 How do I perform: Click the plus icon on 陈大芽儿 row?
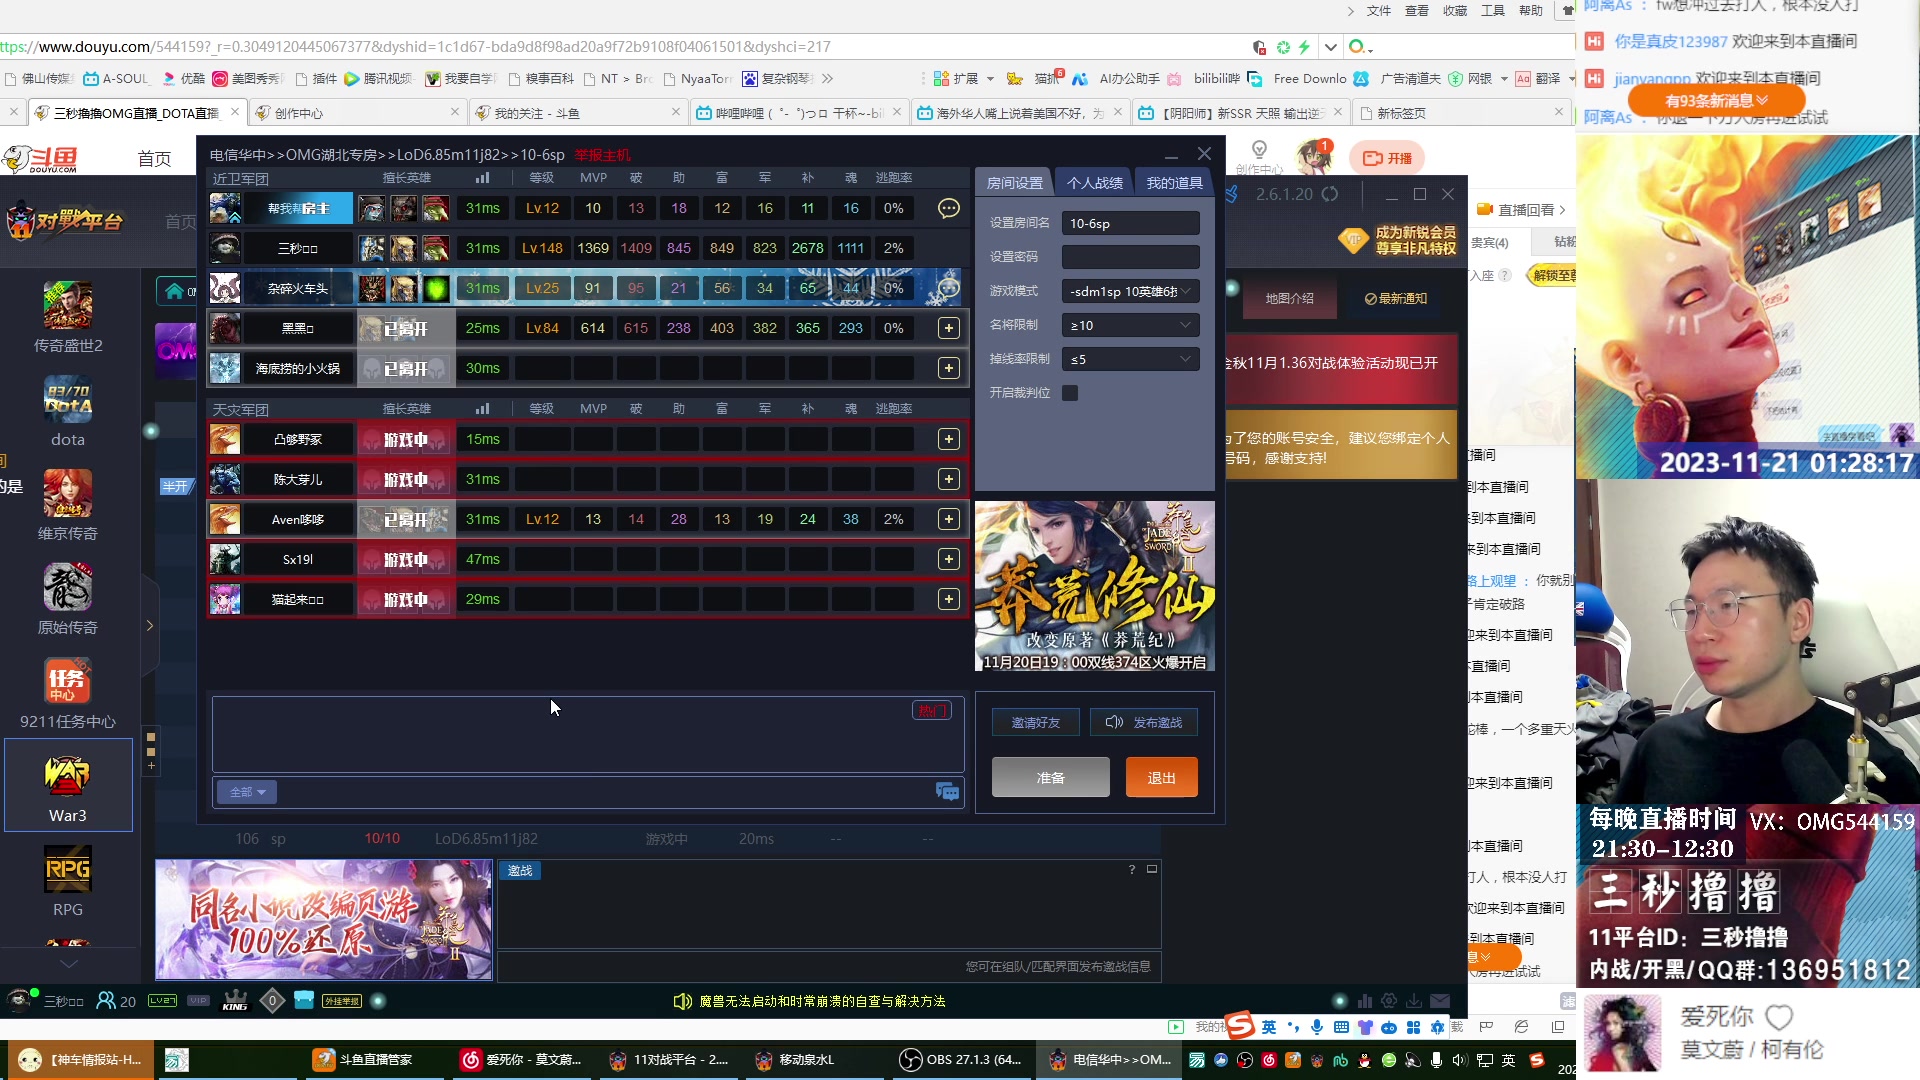949,479
